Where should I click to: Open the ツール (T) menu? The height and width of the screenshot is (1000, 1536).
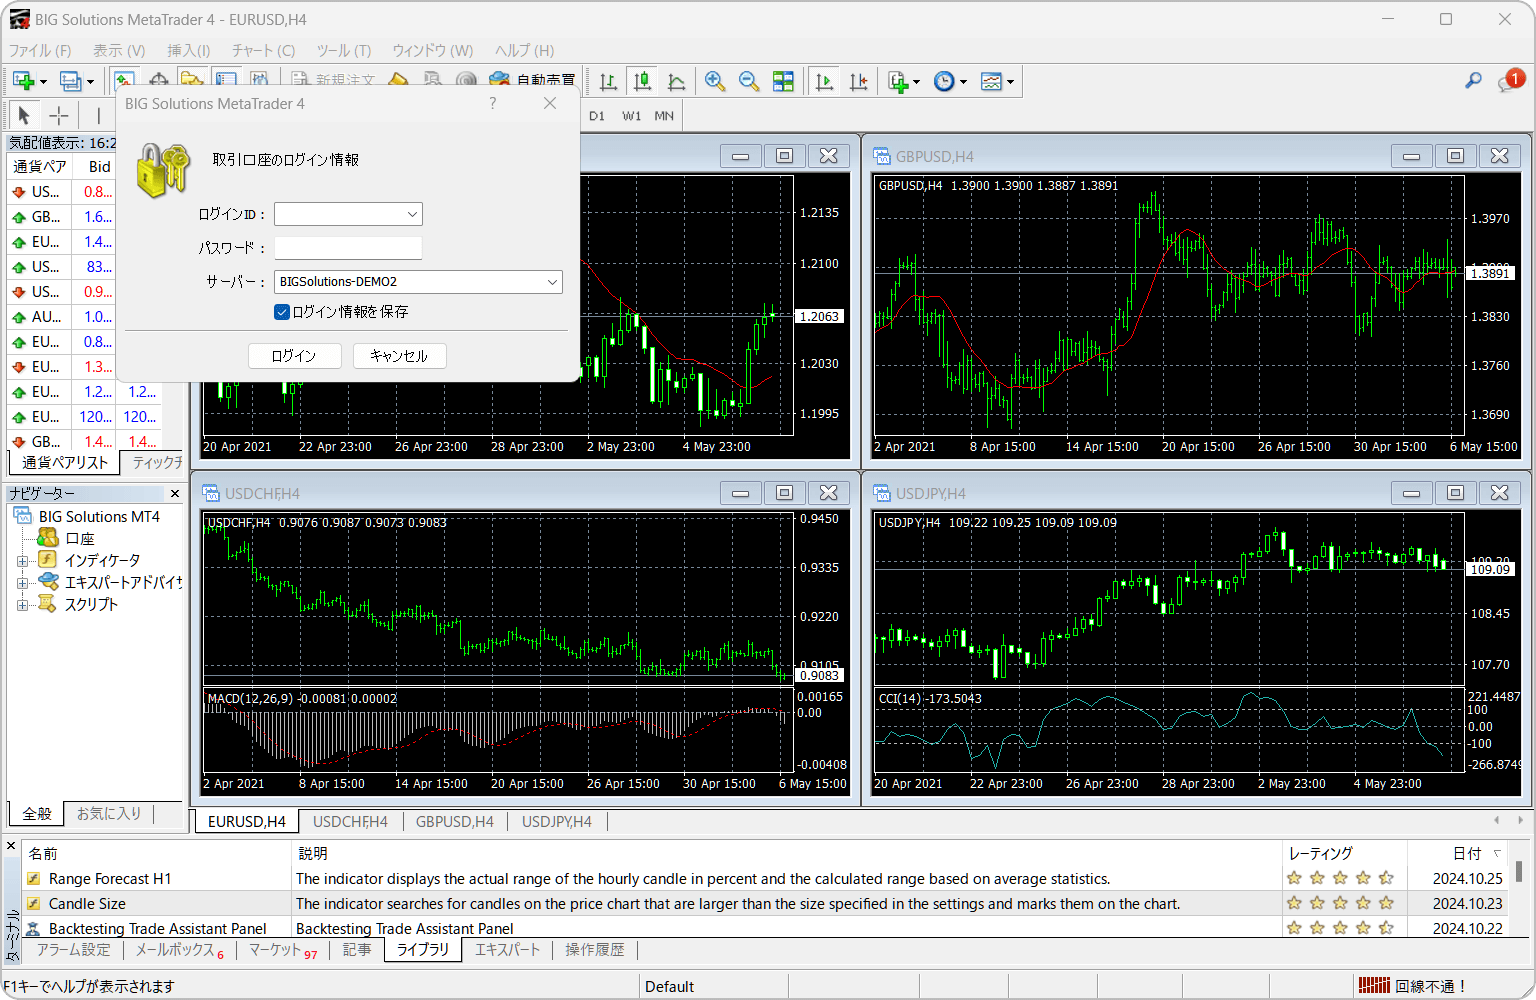tap(344, 50)
